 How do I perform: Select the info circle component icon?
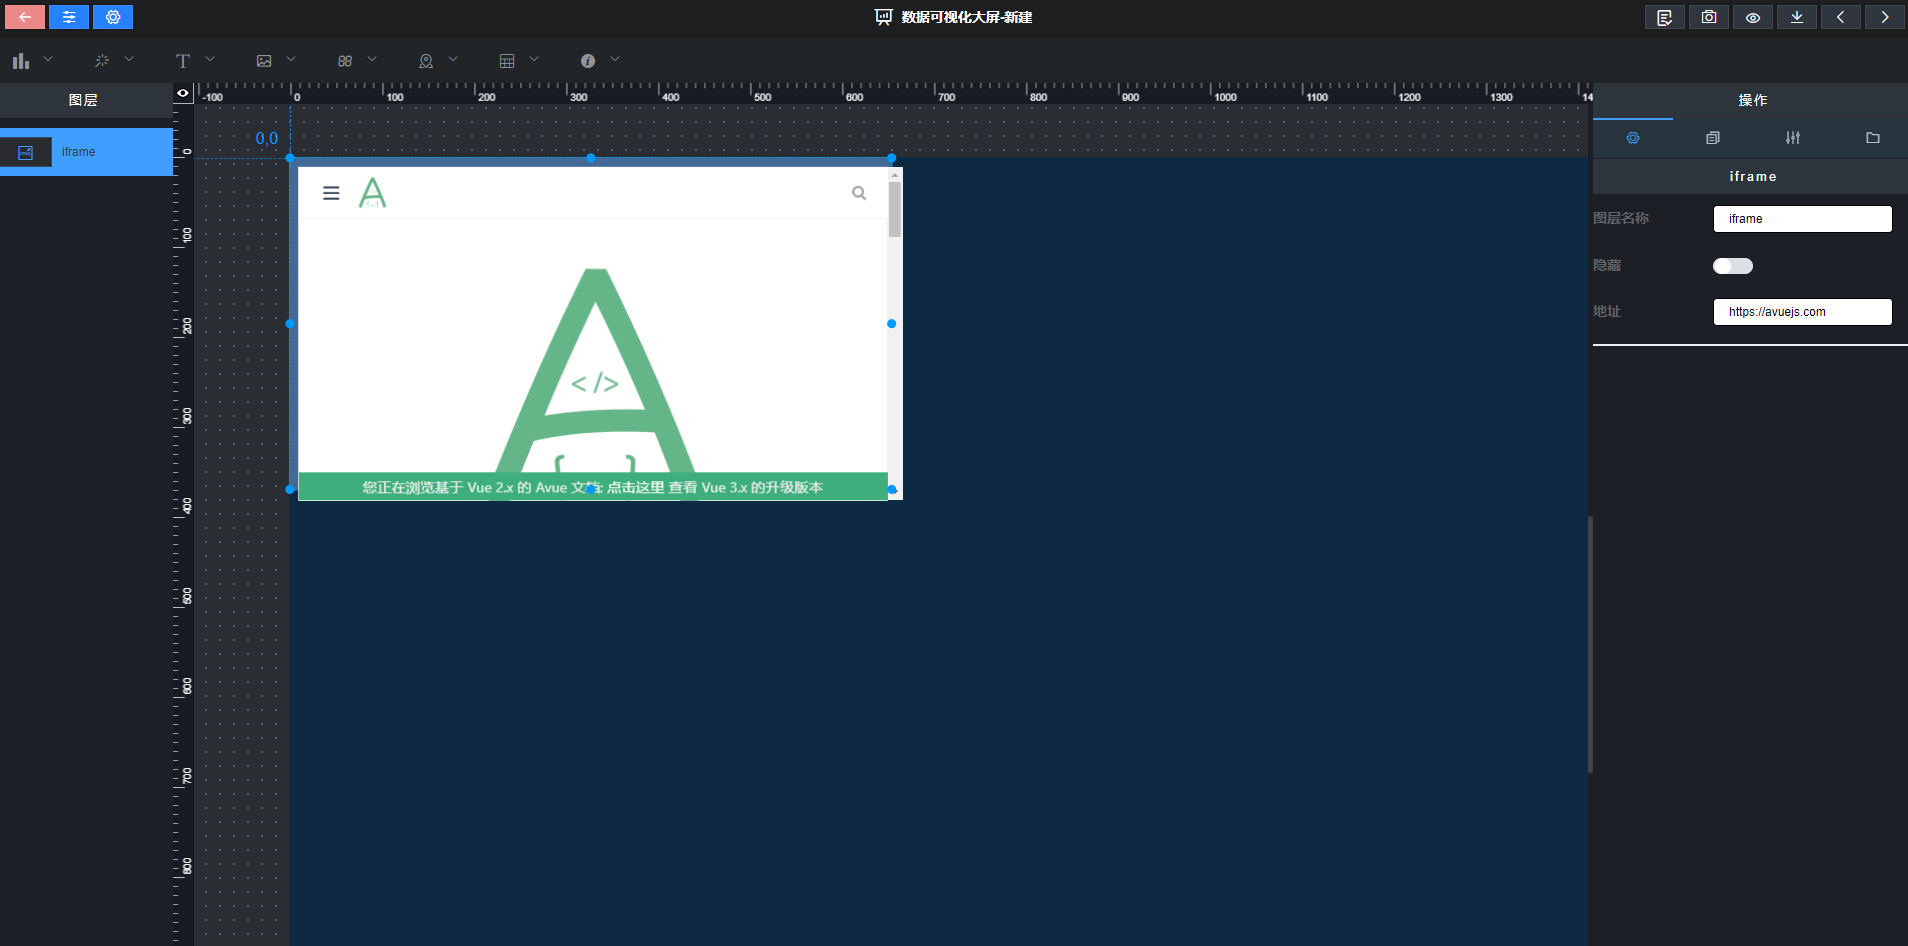(588, 61)
